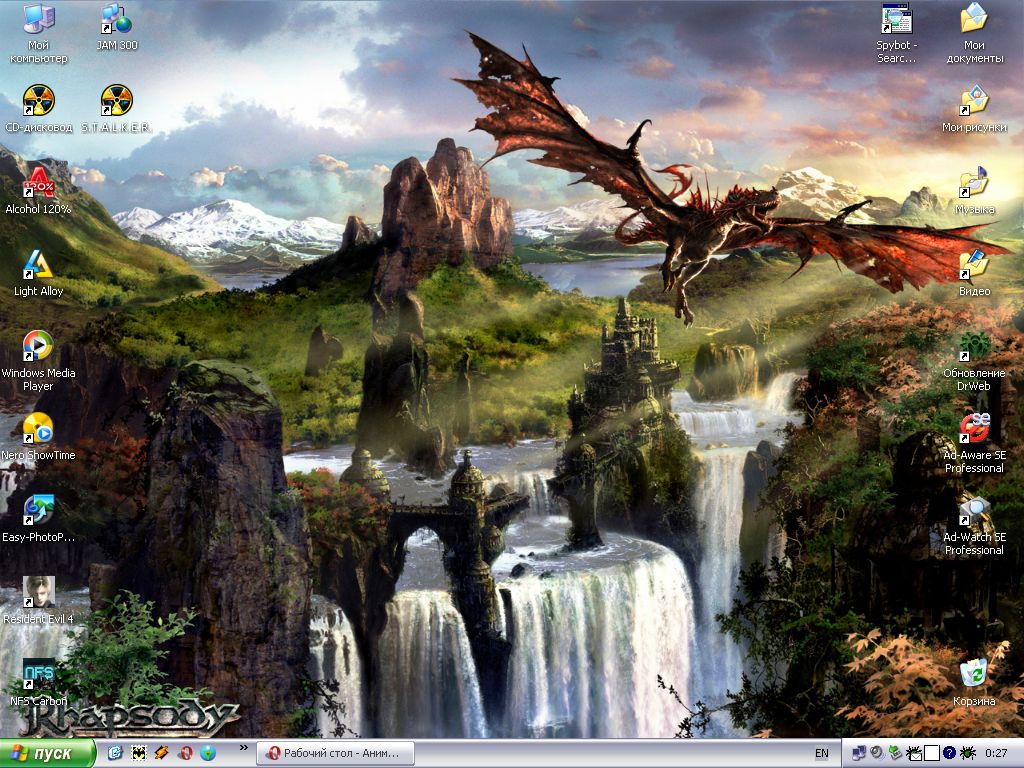Viewport: 1024px width, 768px height.
Task: Switch to Рабочий стол - Аним... taskbar window
Action: [x=335, y=754]
